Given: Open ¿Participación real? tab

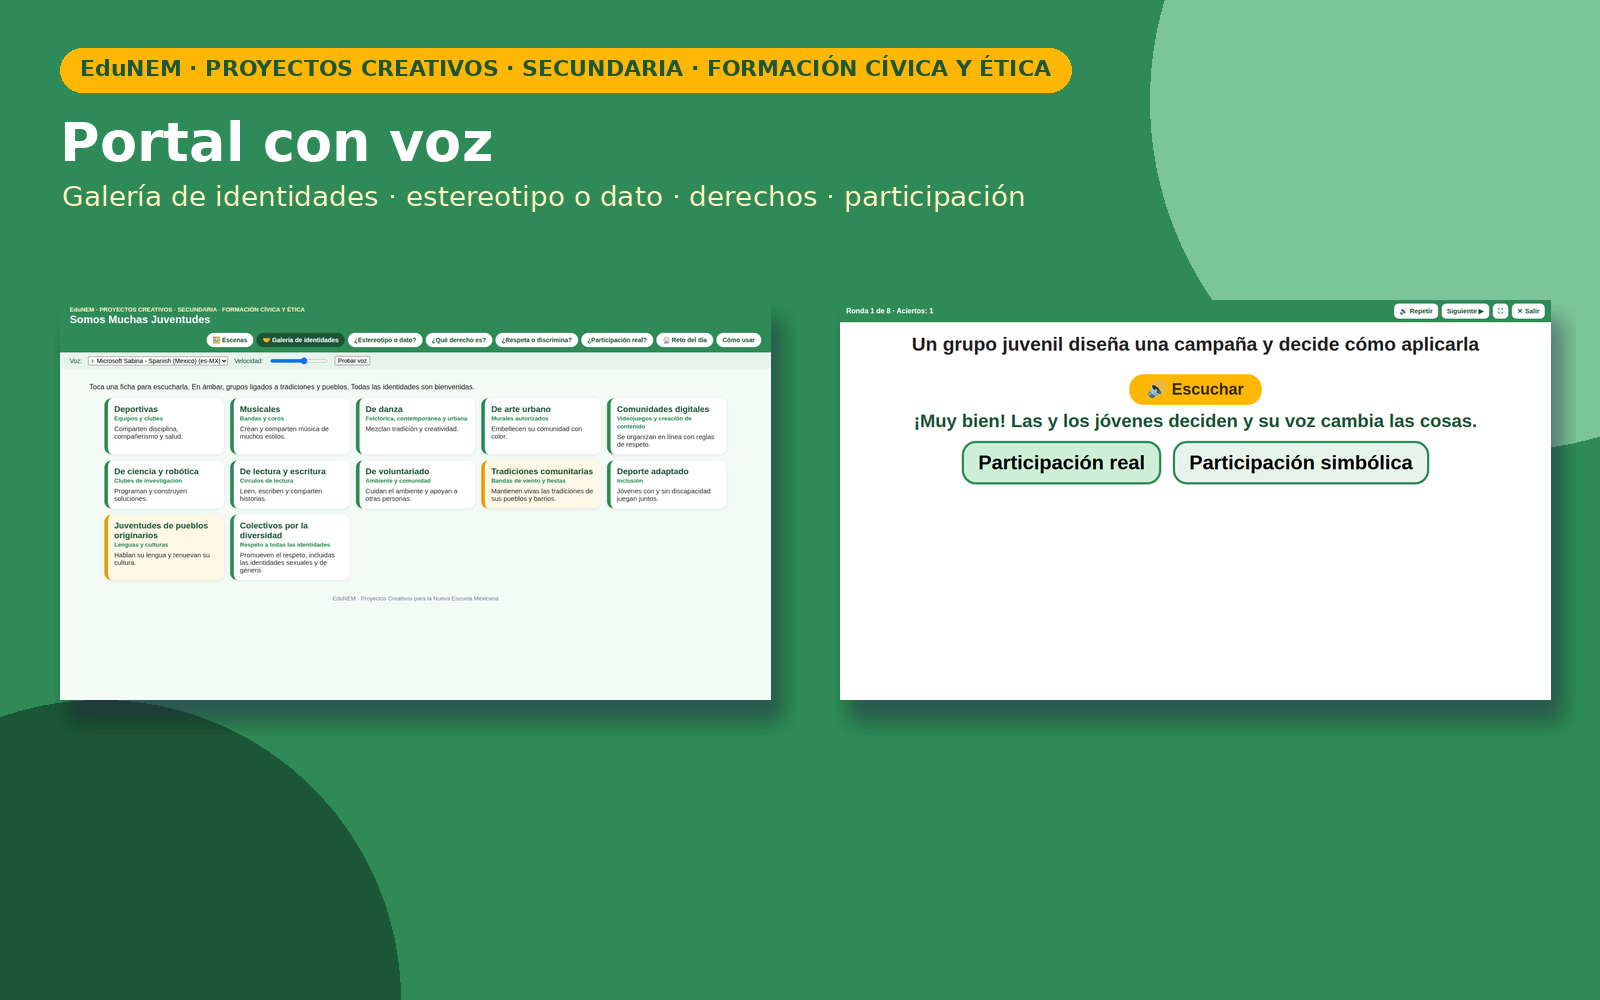Looking at the screenshot, I should pos(617,340).
